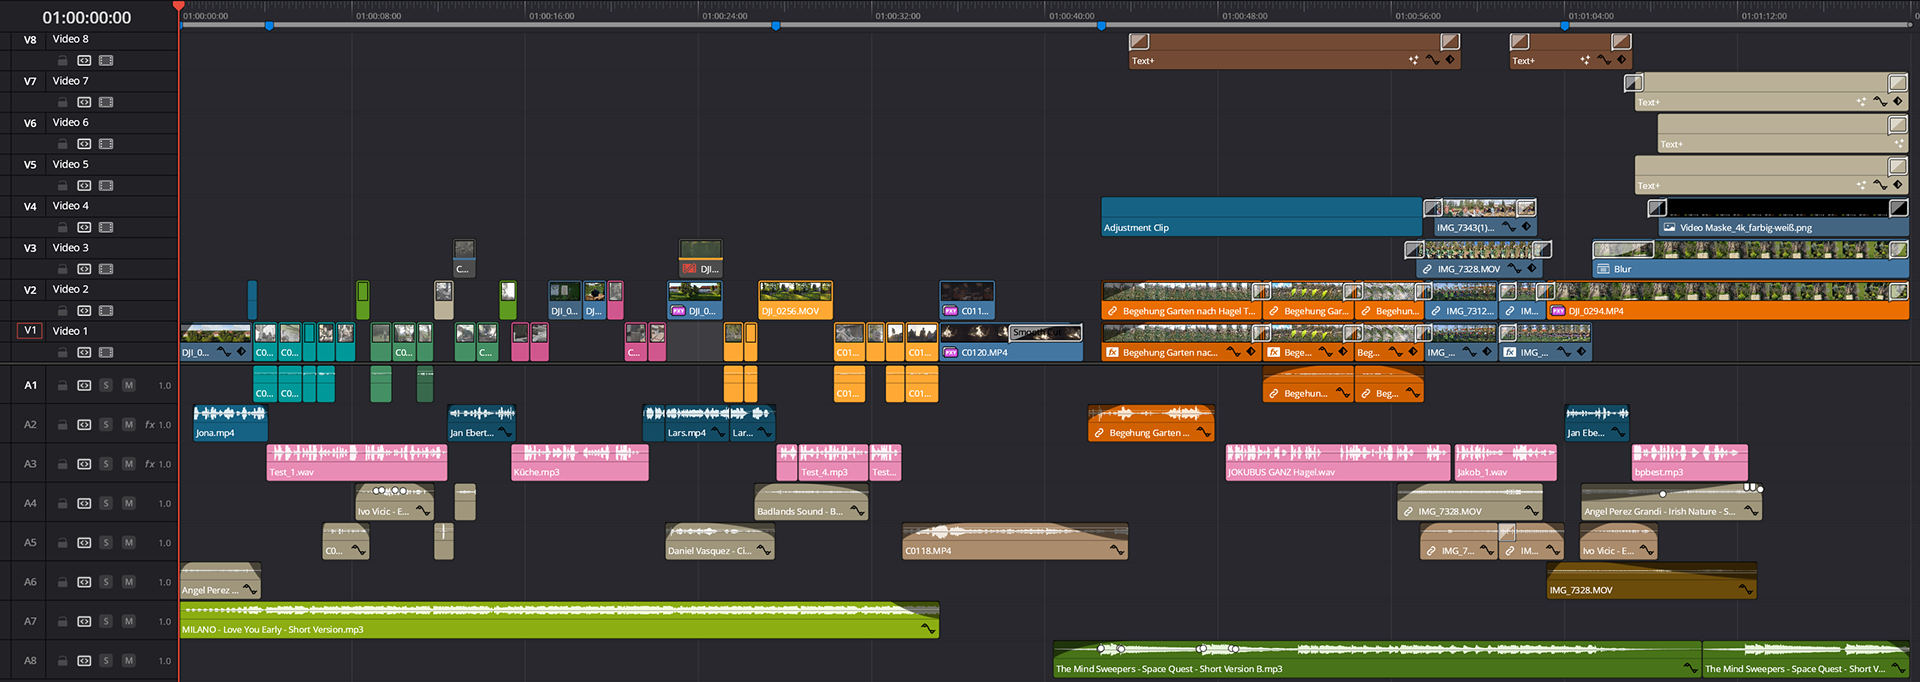Disable the Video 5 track filmstrip icon
This screenshot has width=1920, height=682.
106,186
